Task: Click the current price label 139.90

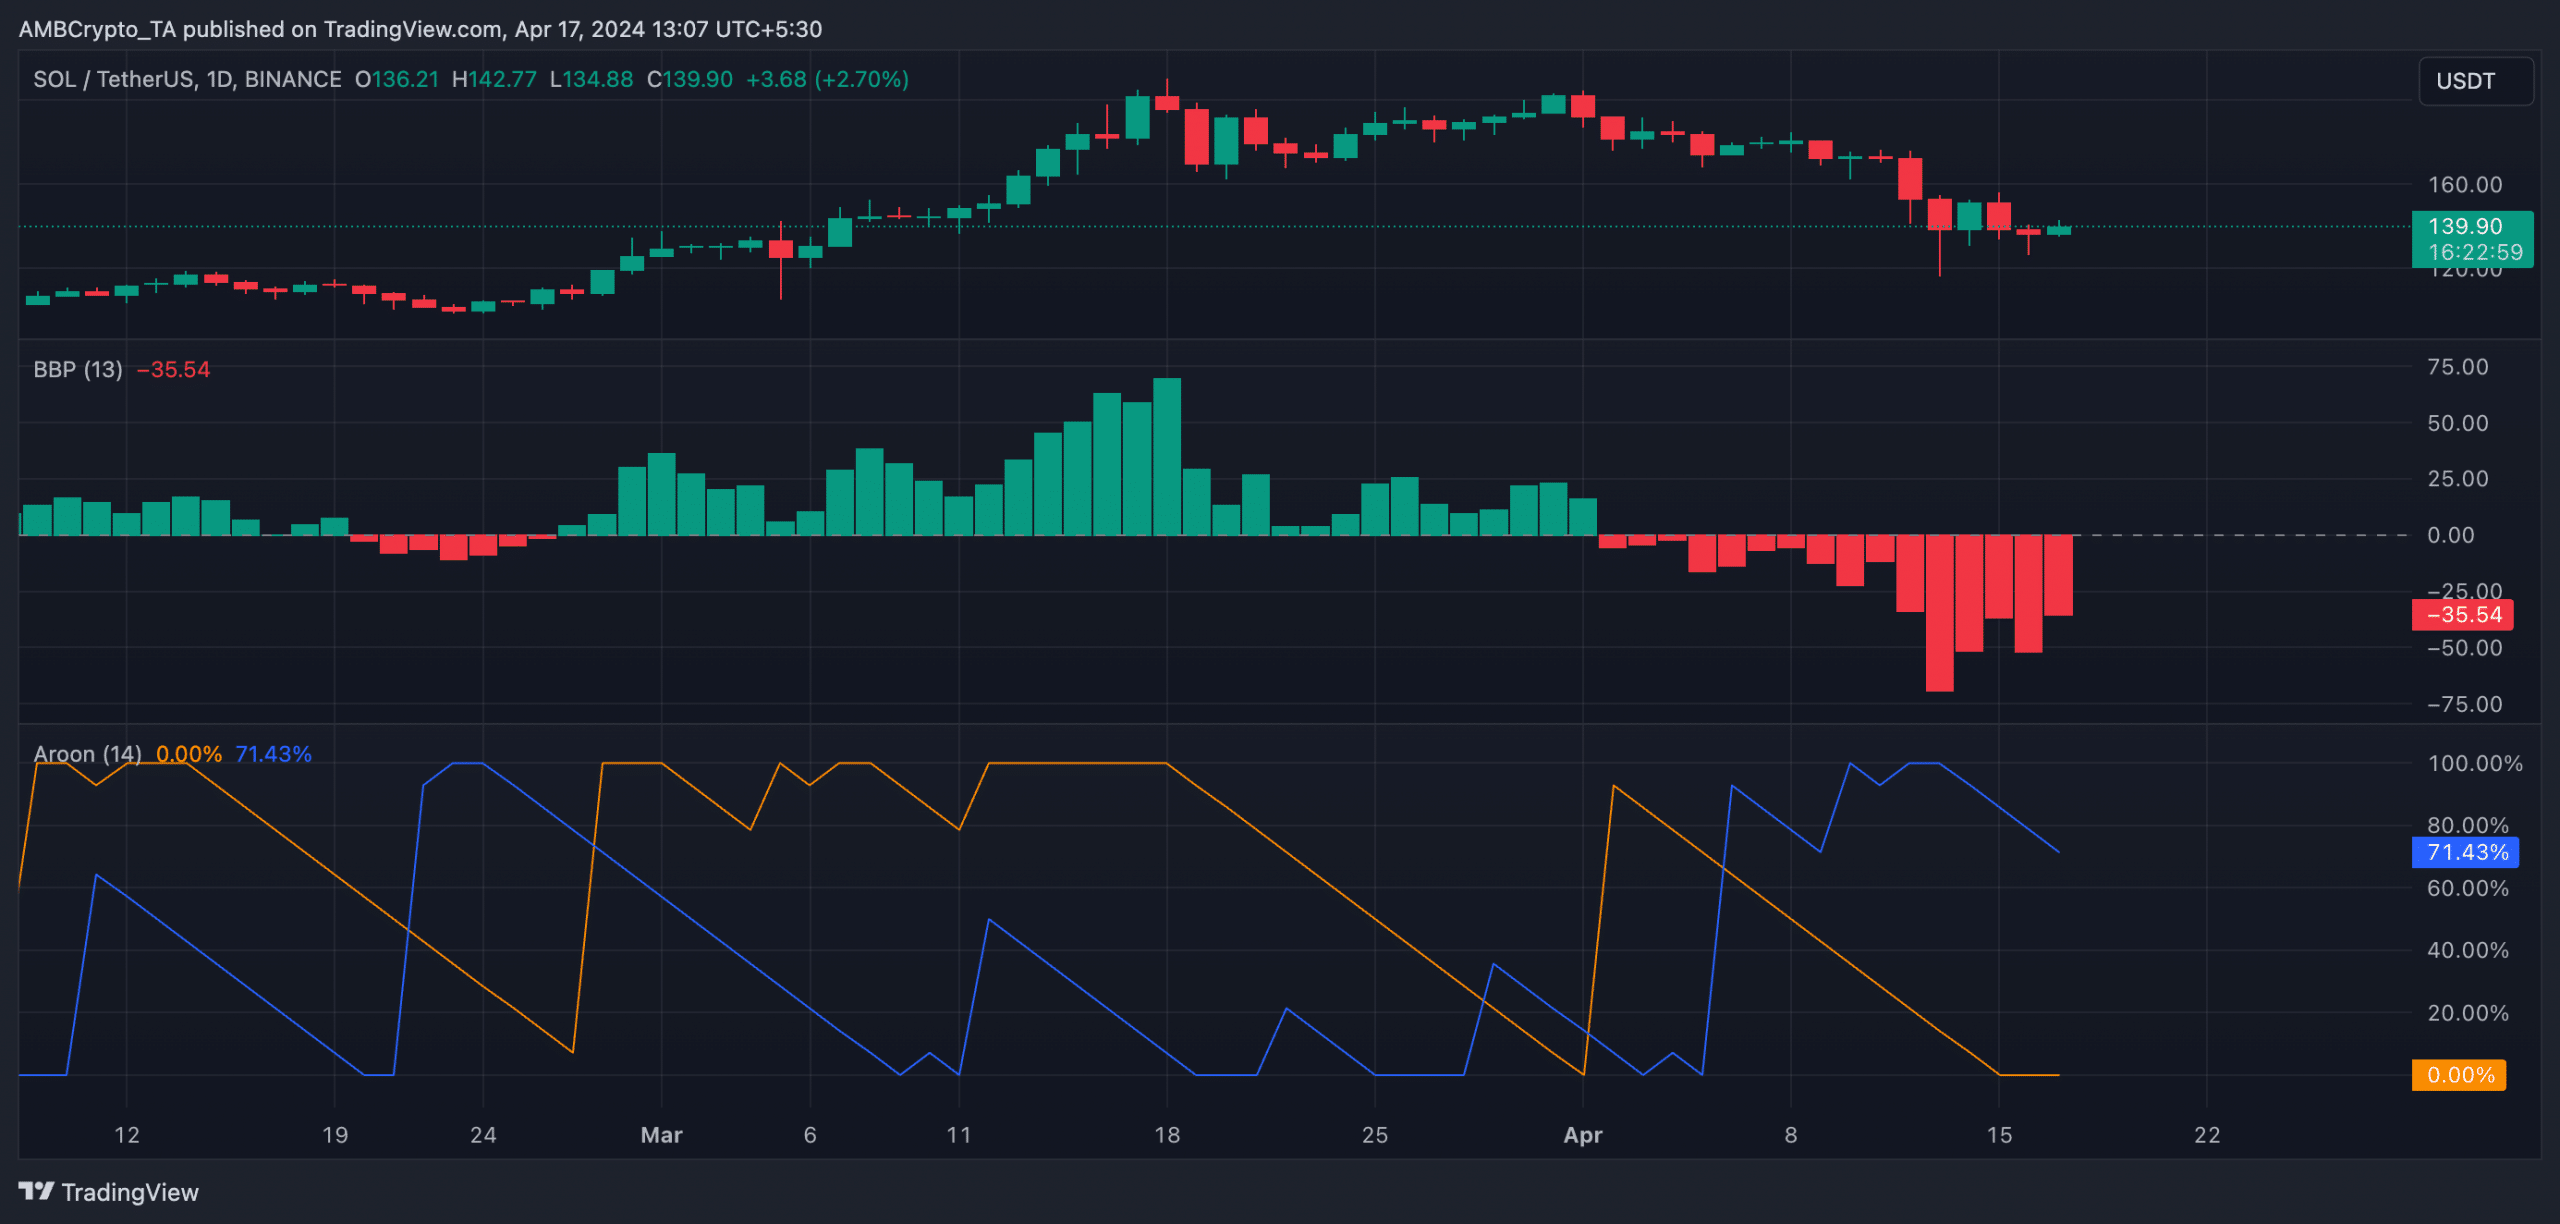Action: 2465,227
